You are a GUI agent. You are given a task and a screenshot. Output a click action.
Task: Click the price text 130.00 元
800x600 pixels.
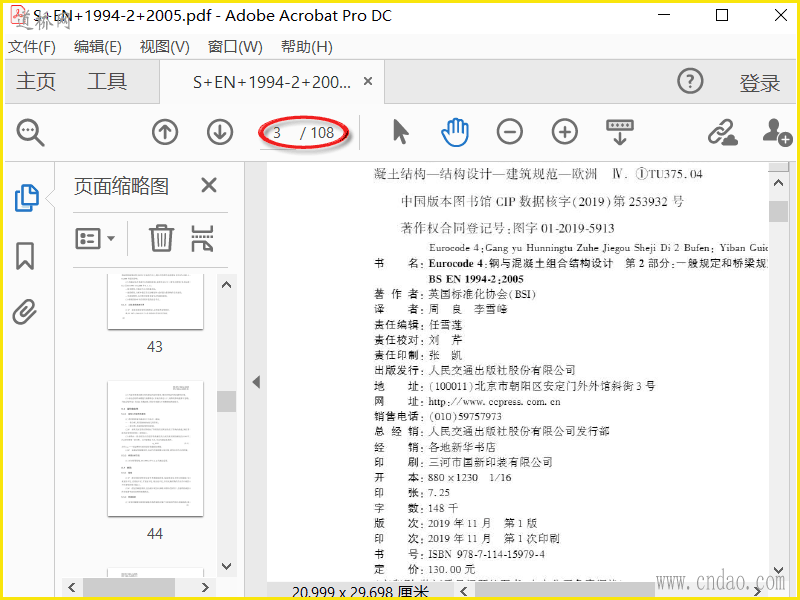[x=452, y=569]
